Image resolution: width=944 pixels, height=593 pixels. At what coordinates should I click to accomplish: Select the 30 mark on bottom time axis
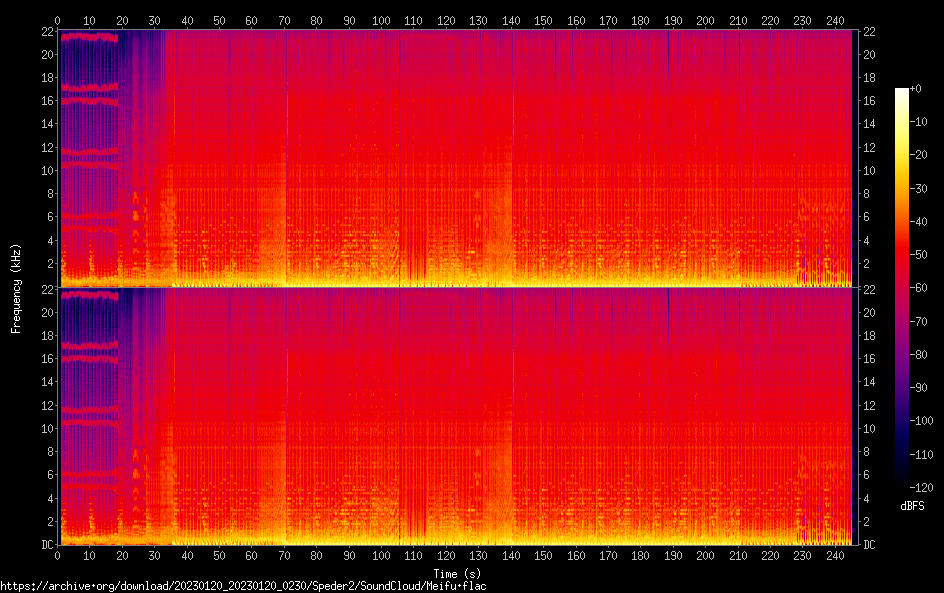point(155,555)
